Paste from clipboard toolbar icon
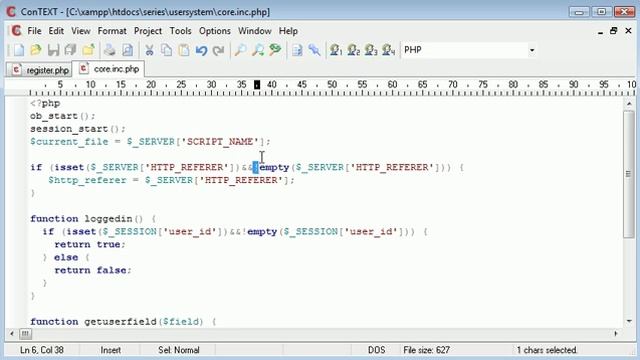640x360 pixels. (184, 50)
